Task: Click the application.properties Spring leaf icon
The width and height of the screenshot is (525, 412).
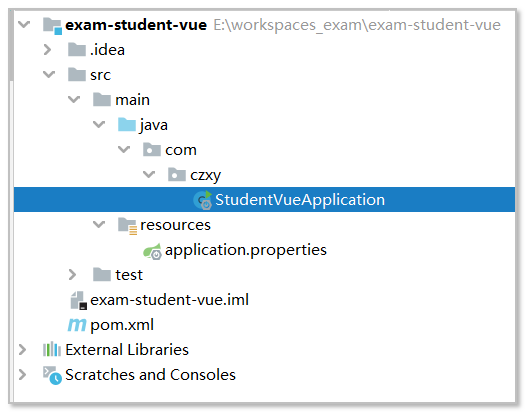Action: pos(152,251)
